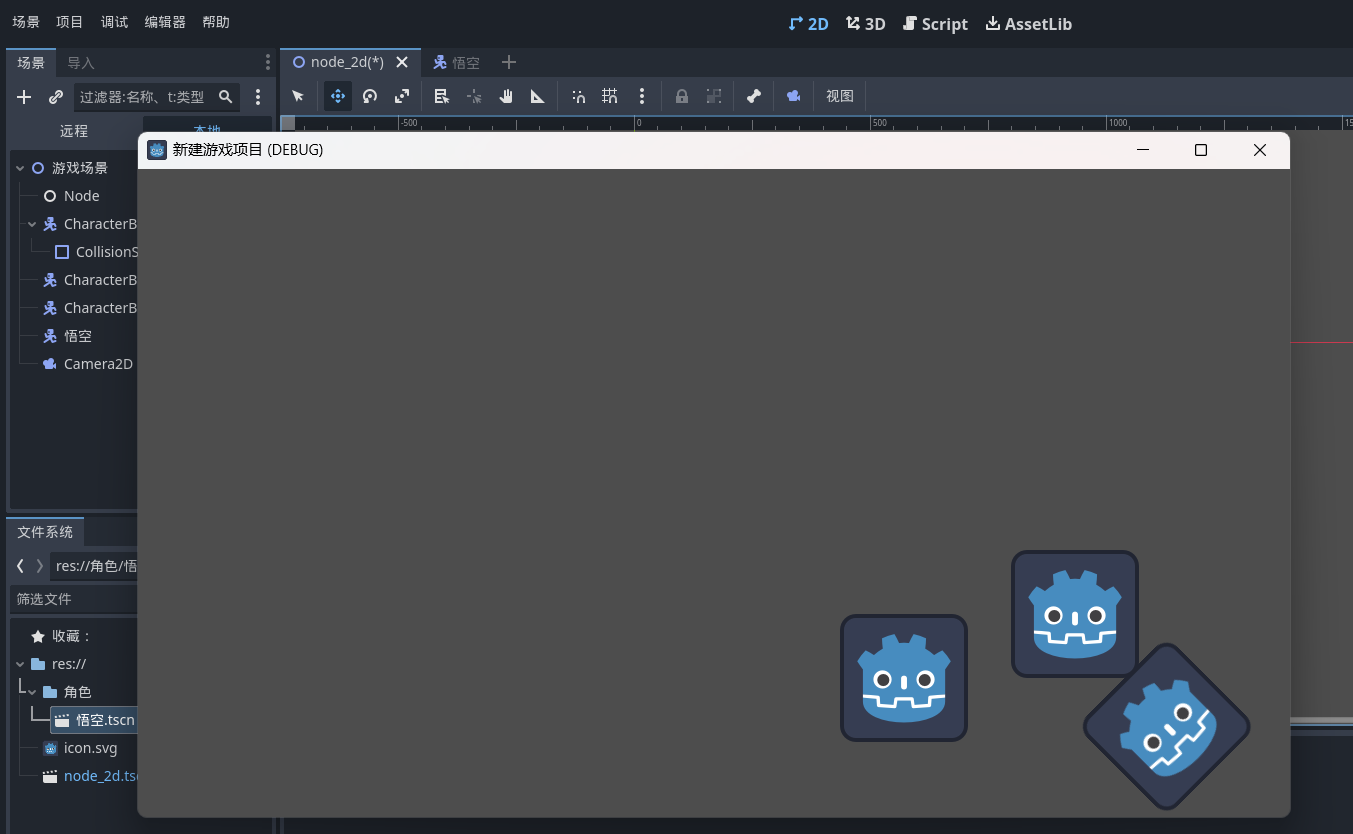Click the scene tree filter field
This screenshot has width=1353, height=834.
[144, 97]
